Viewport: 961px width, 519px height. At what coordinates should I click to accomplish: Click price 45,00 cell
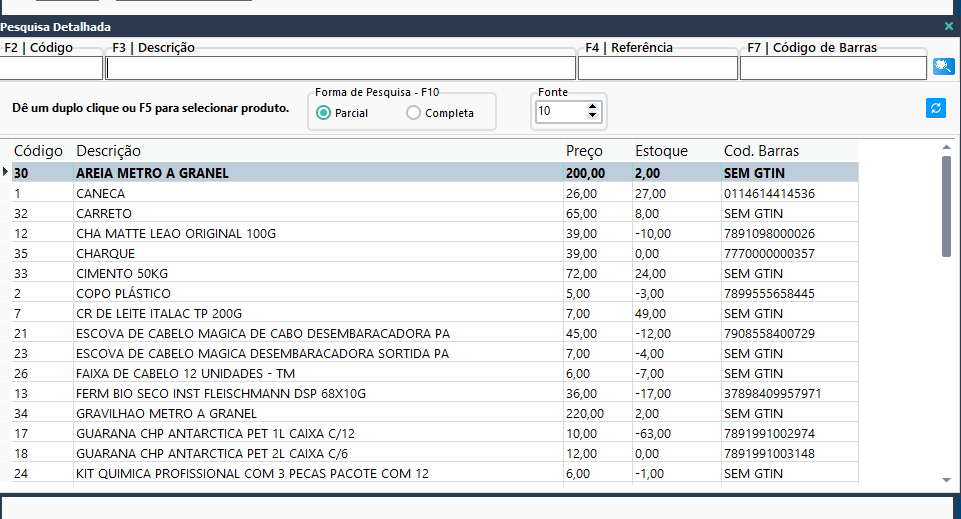[598, 333]
